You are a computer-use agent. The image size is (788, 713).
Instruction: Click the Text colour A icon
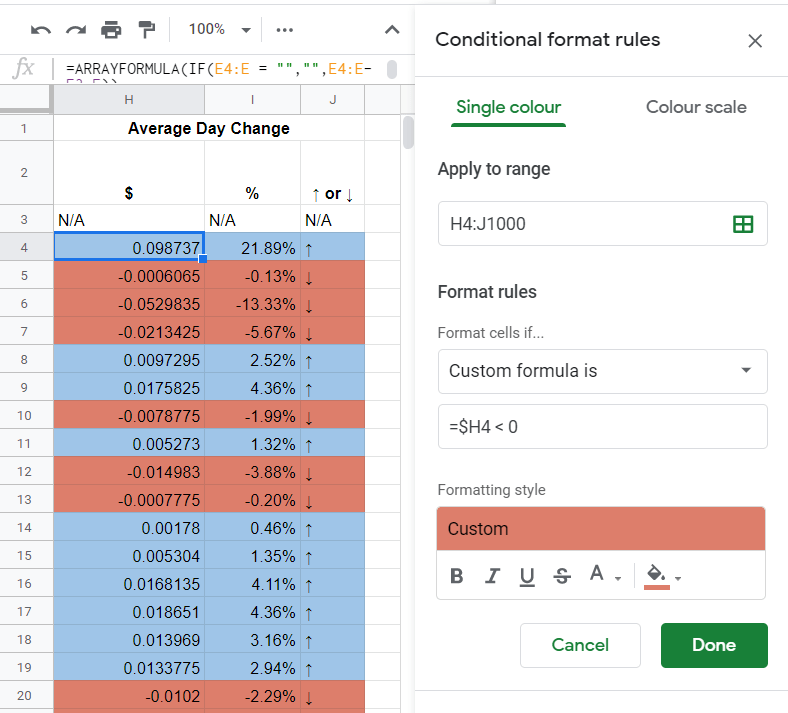pos(597,574)
